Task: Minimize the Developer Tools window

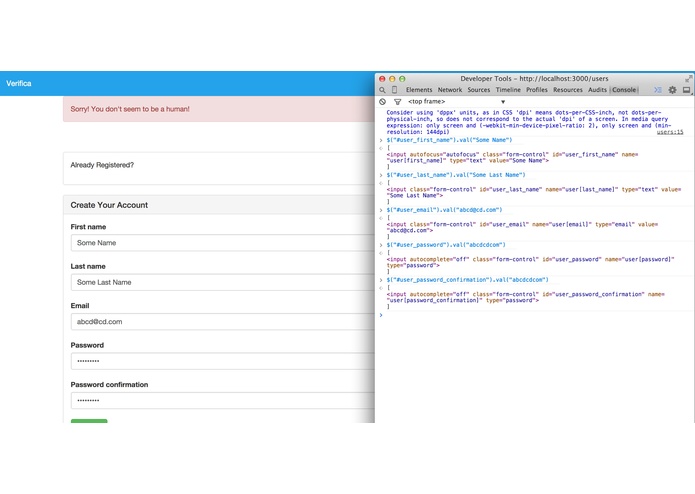Action: pyautogui.click(x=392, y=79)
